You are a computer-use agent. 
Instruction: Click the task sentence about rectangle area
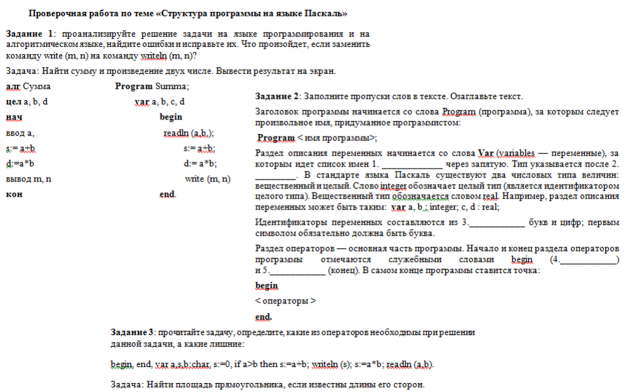coord(267,385)
